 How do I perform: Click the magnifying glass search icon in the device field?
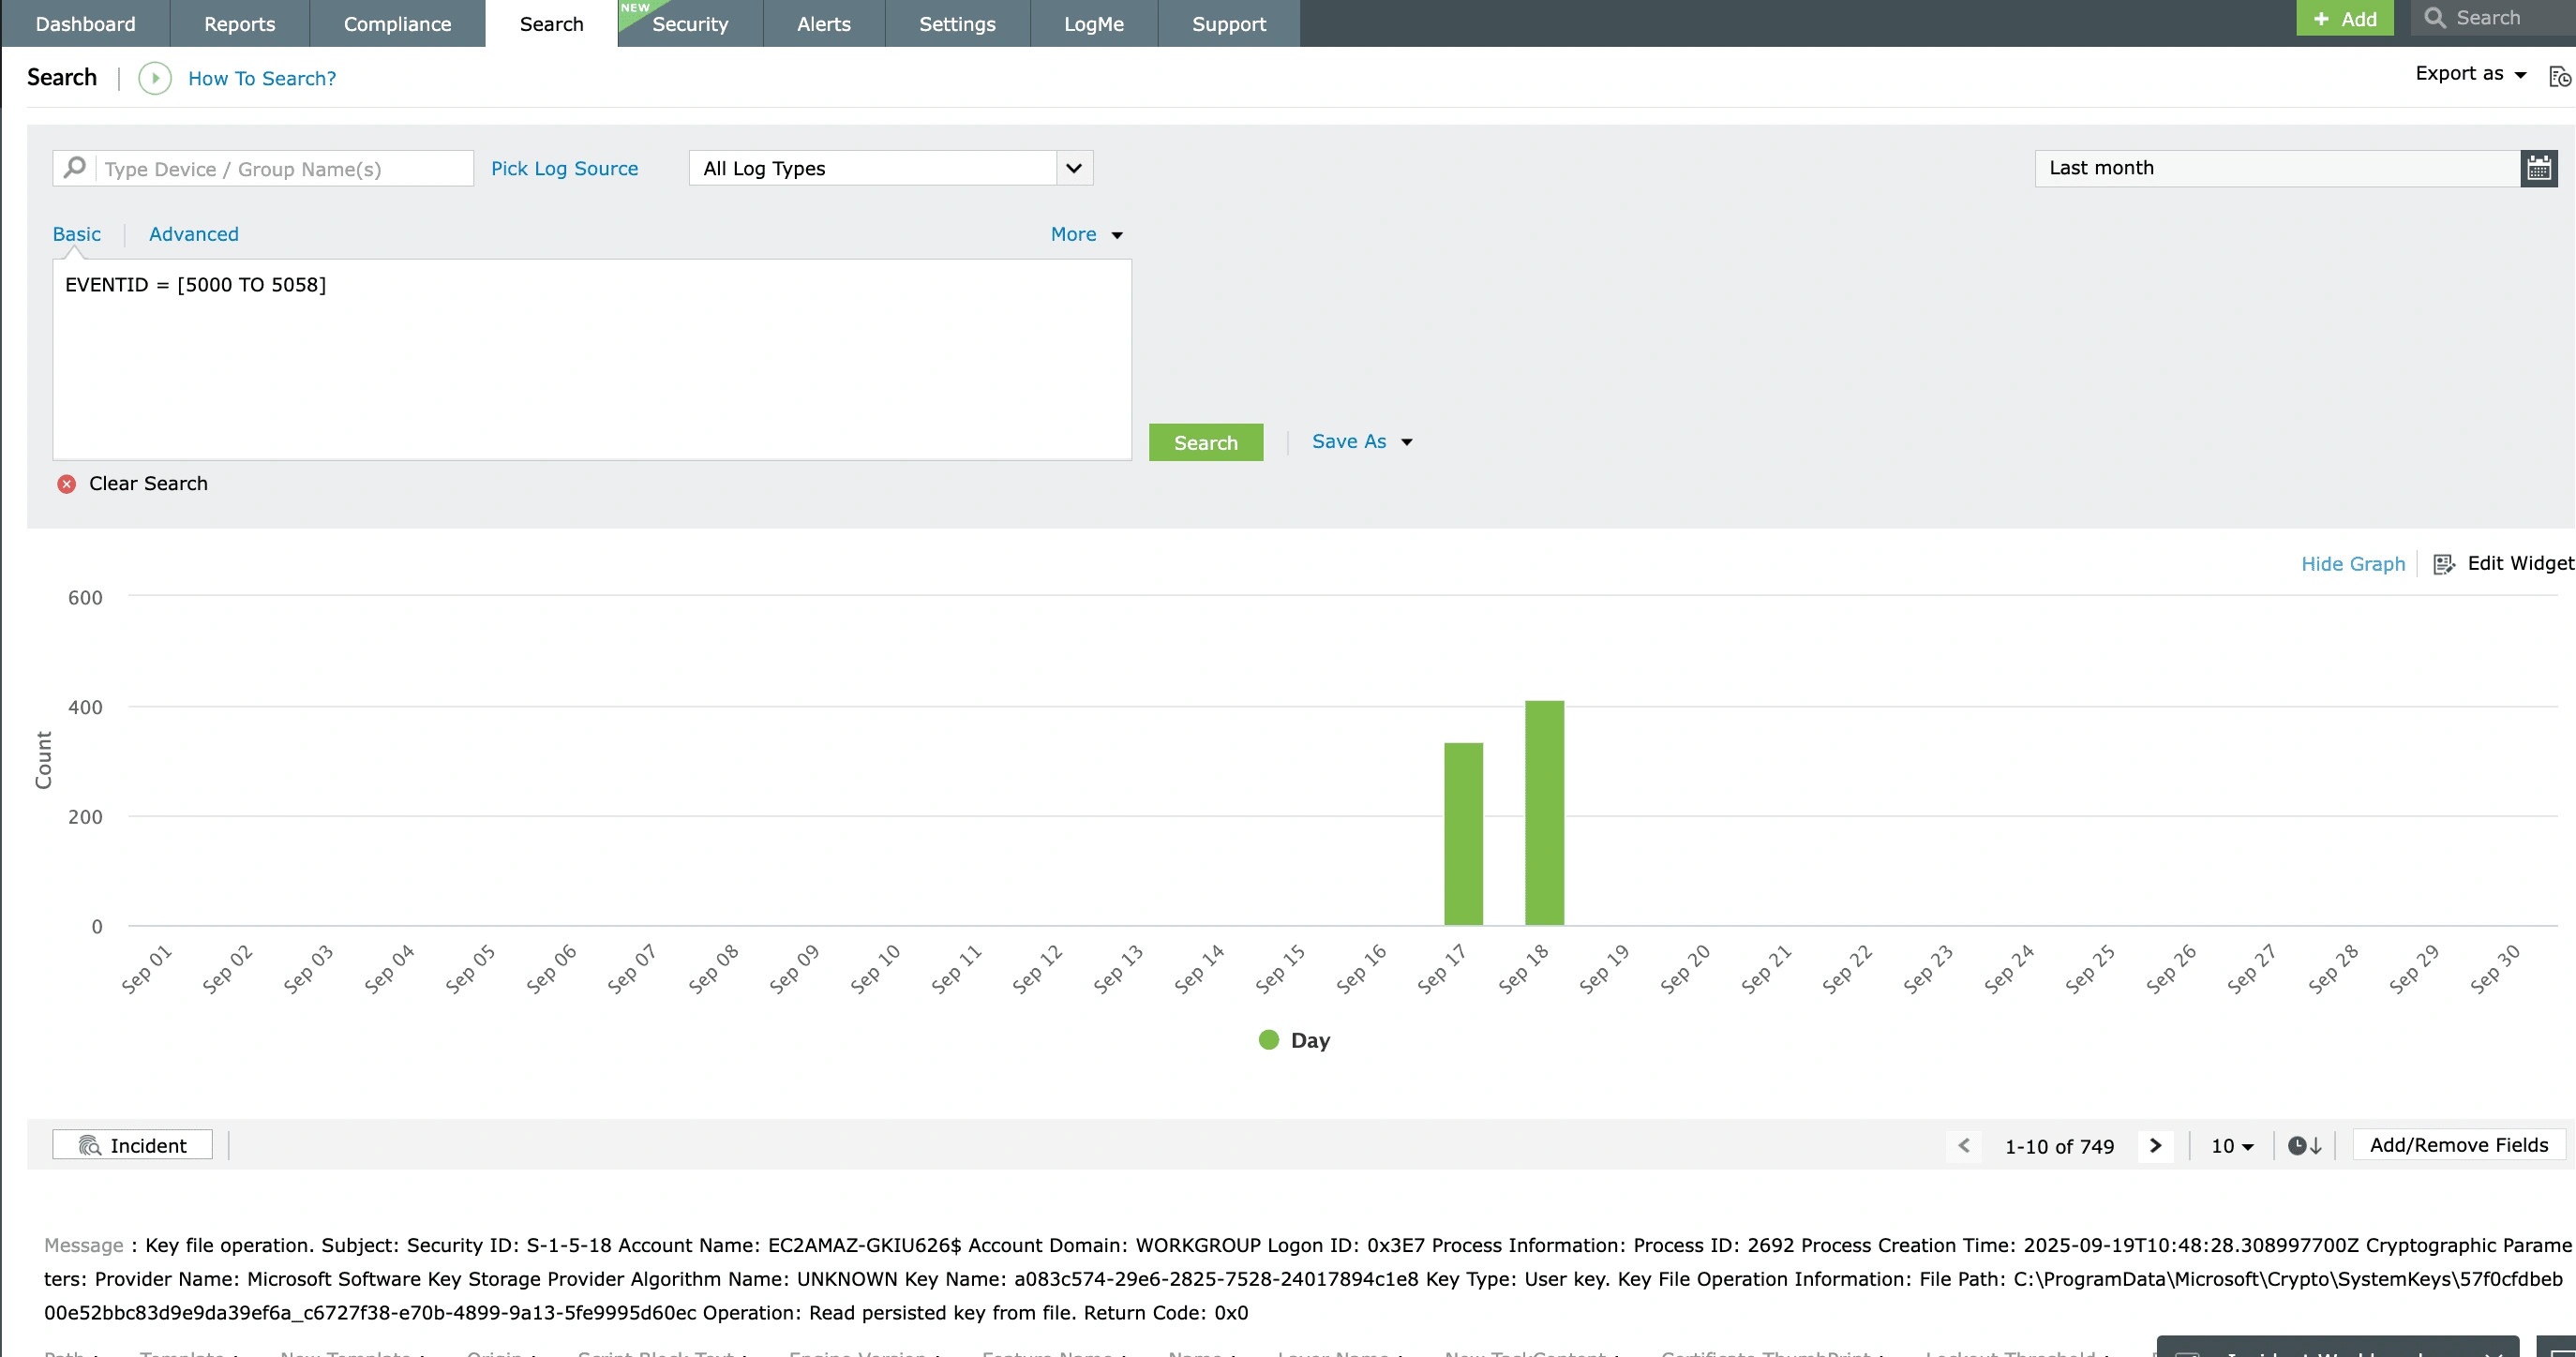click(x=74, y=167)
